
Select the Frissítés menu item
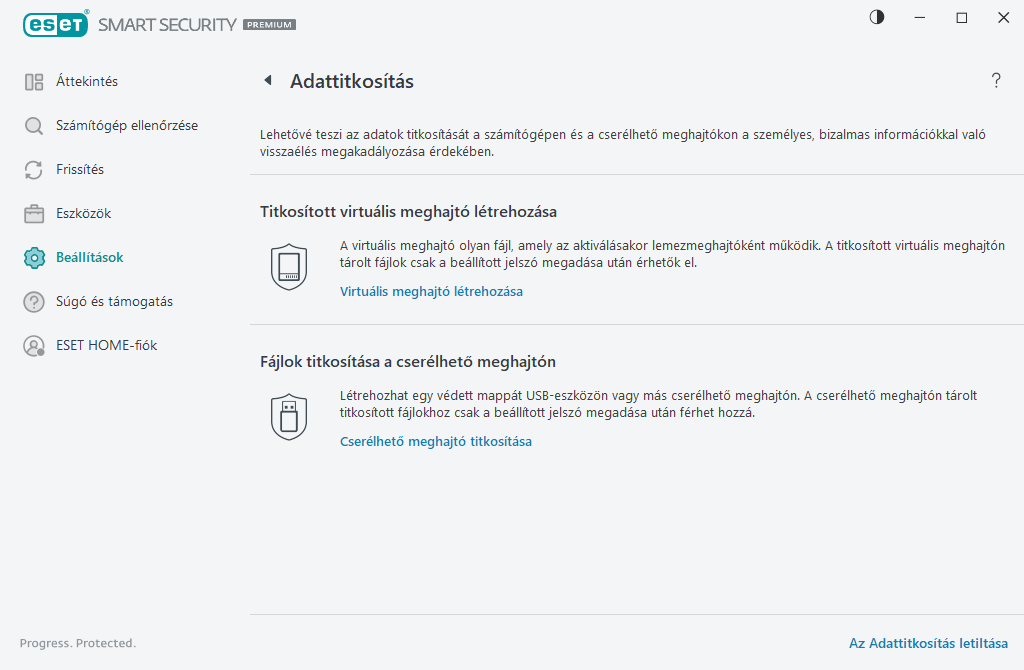80,170
